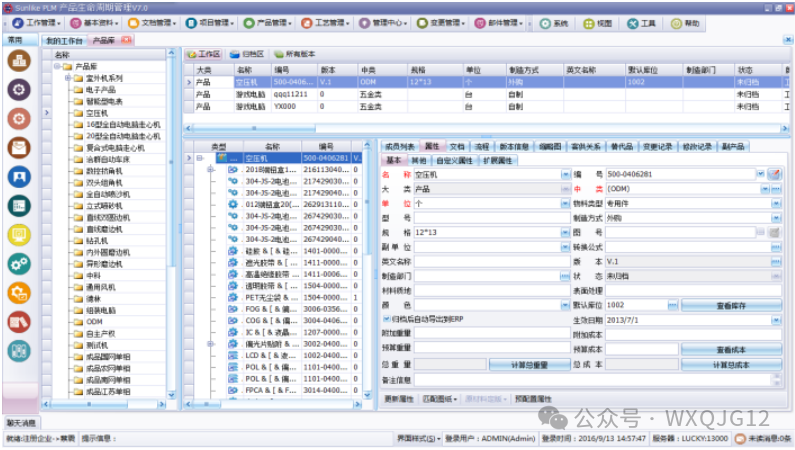Click the 视图 view toolbar icon
795x450 pixels.
[x=589, y=23]
